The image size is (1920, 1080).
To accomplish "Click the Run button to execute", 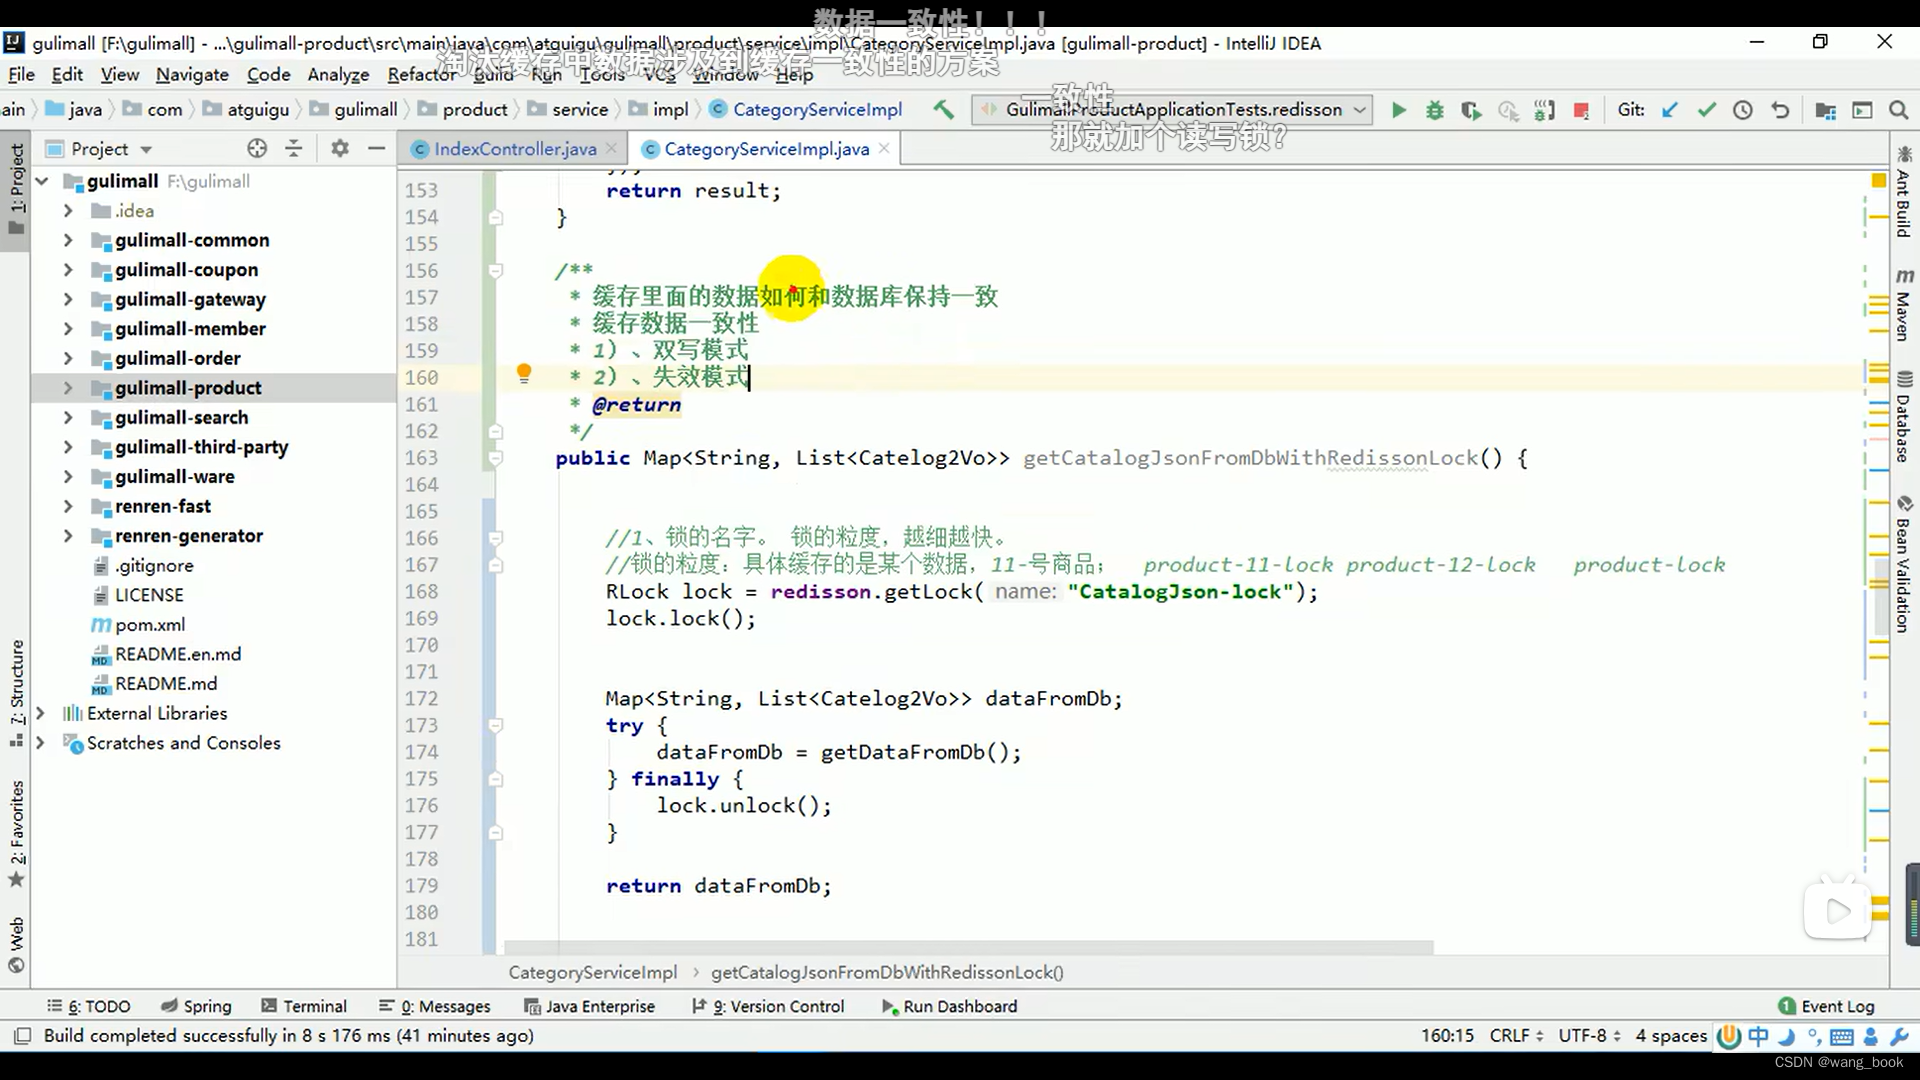I will coord(1396,109).
